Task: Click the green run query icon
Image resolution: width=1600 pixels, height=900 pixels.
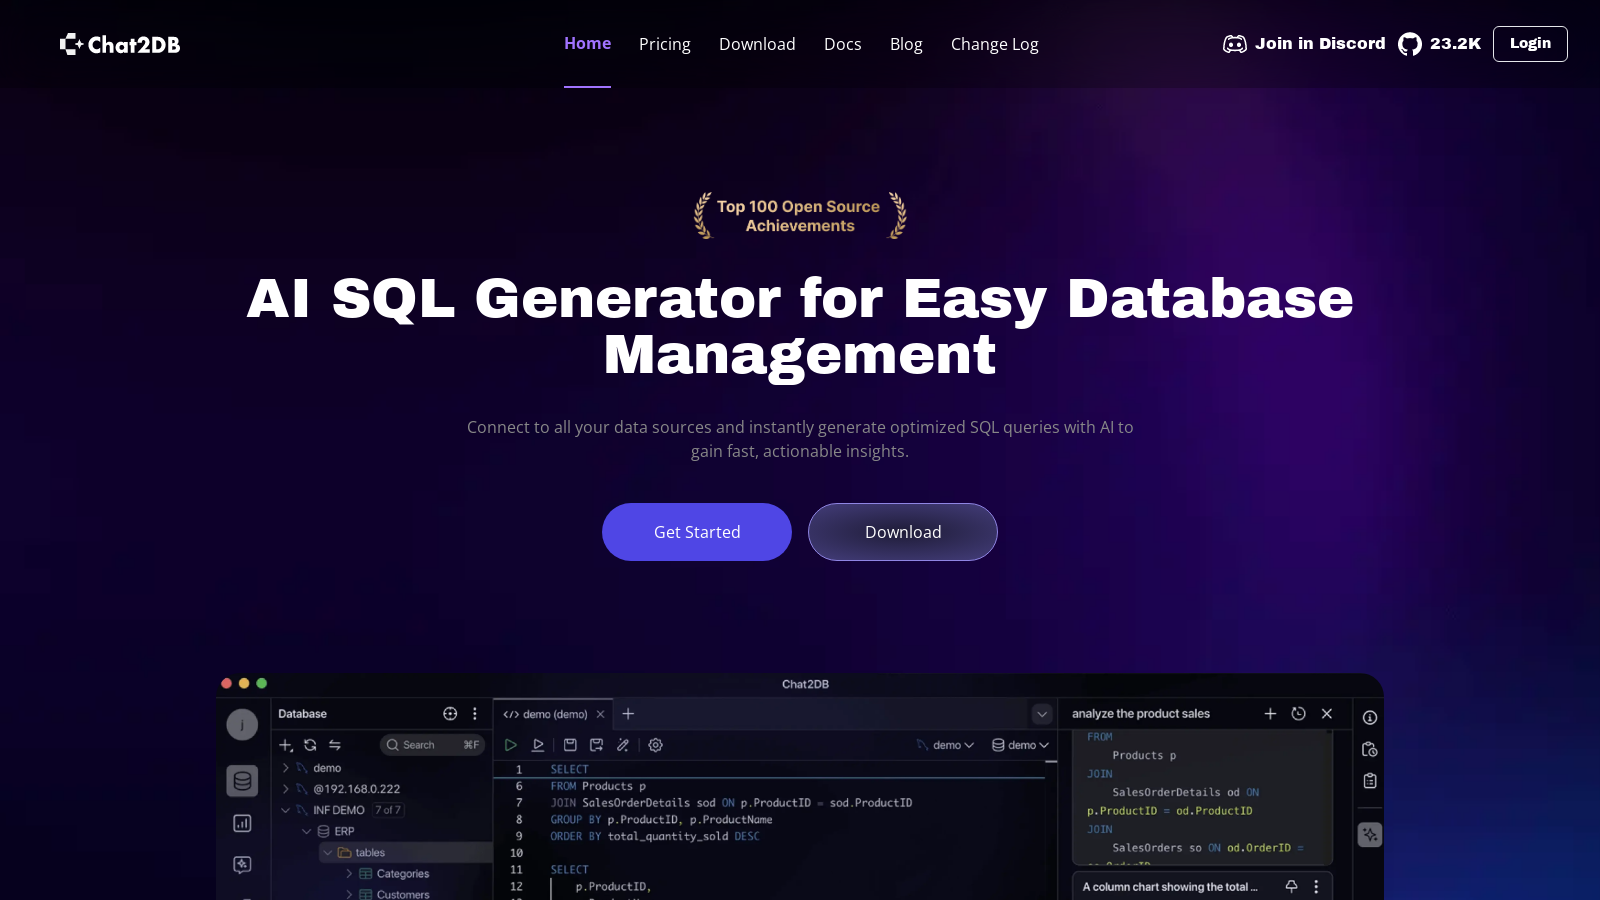Action: (x=511, y=745)
